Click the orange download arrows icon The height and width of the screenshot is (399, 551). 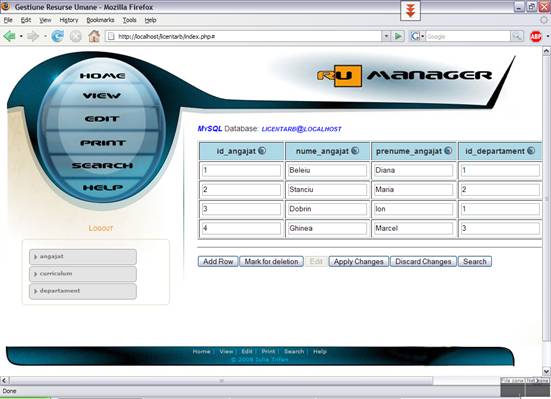(x=410, y=10)
